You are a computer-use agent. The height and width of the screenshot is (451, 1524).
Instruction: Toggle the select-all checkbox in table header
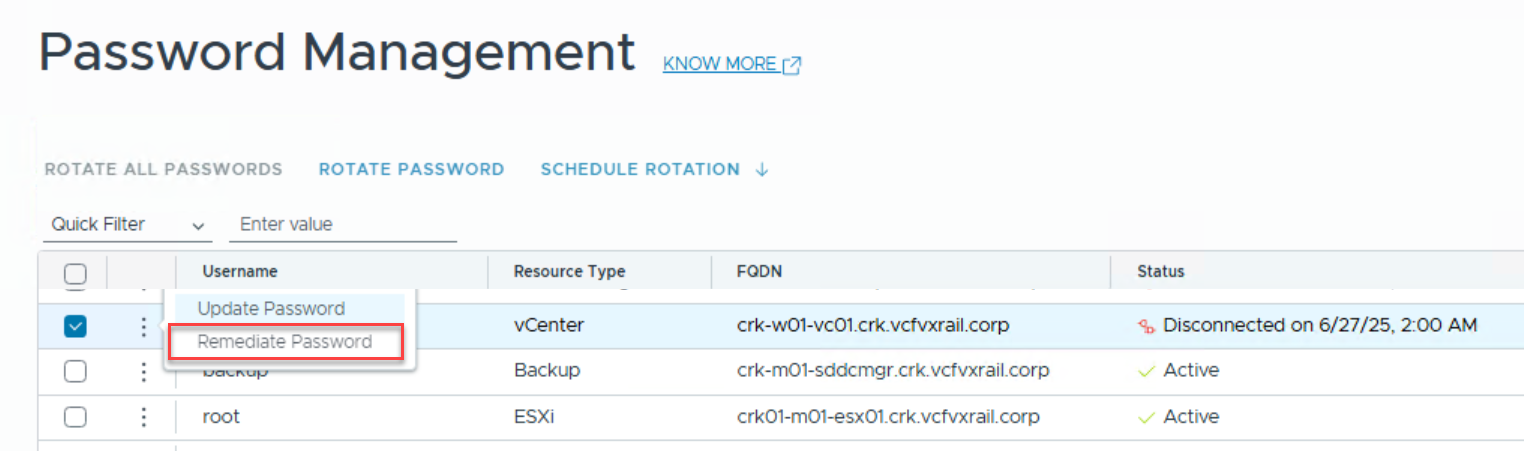75,272
